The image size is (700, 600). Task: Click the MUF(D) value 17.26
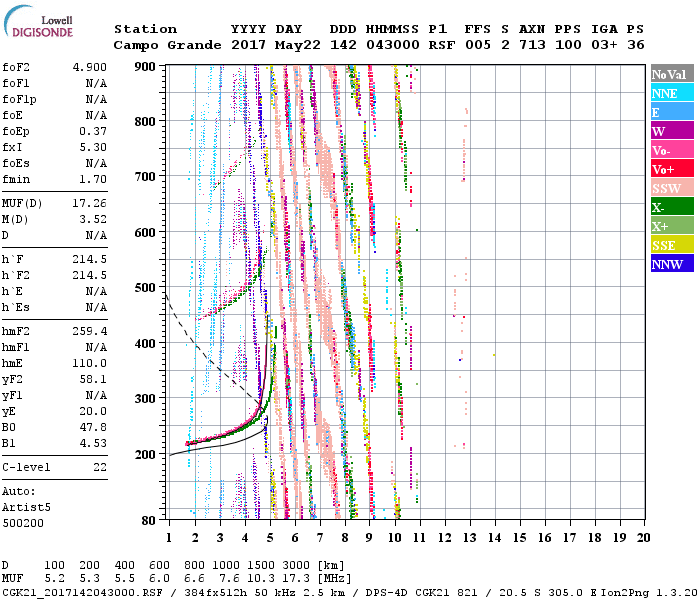click(x=90, y=204)
